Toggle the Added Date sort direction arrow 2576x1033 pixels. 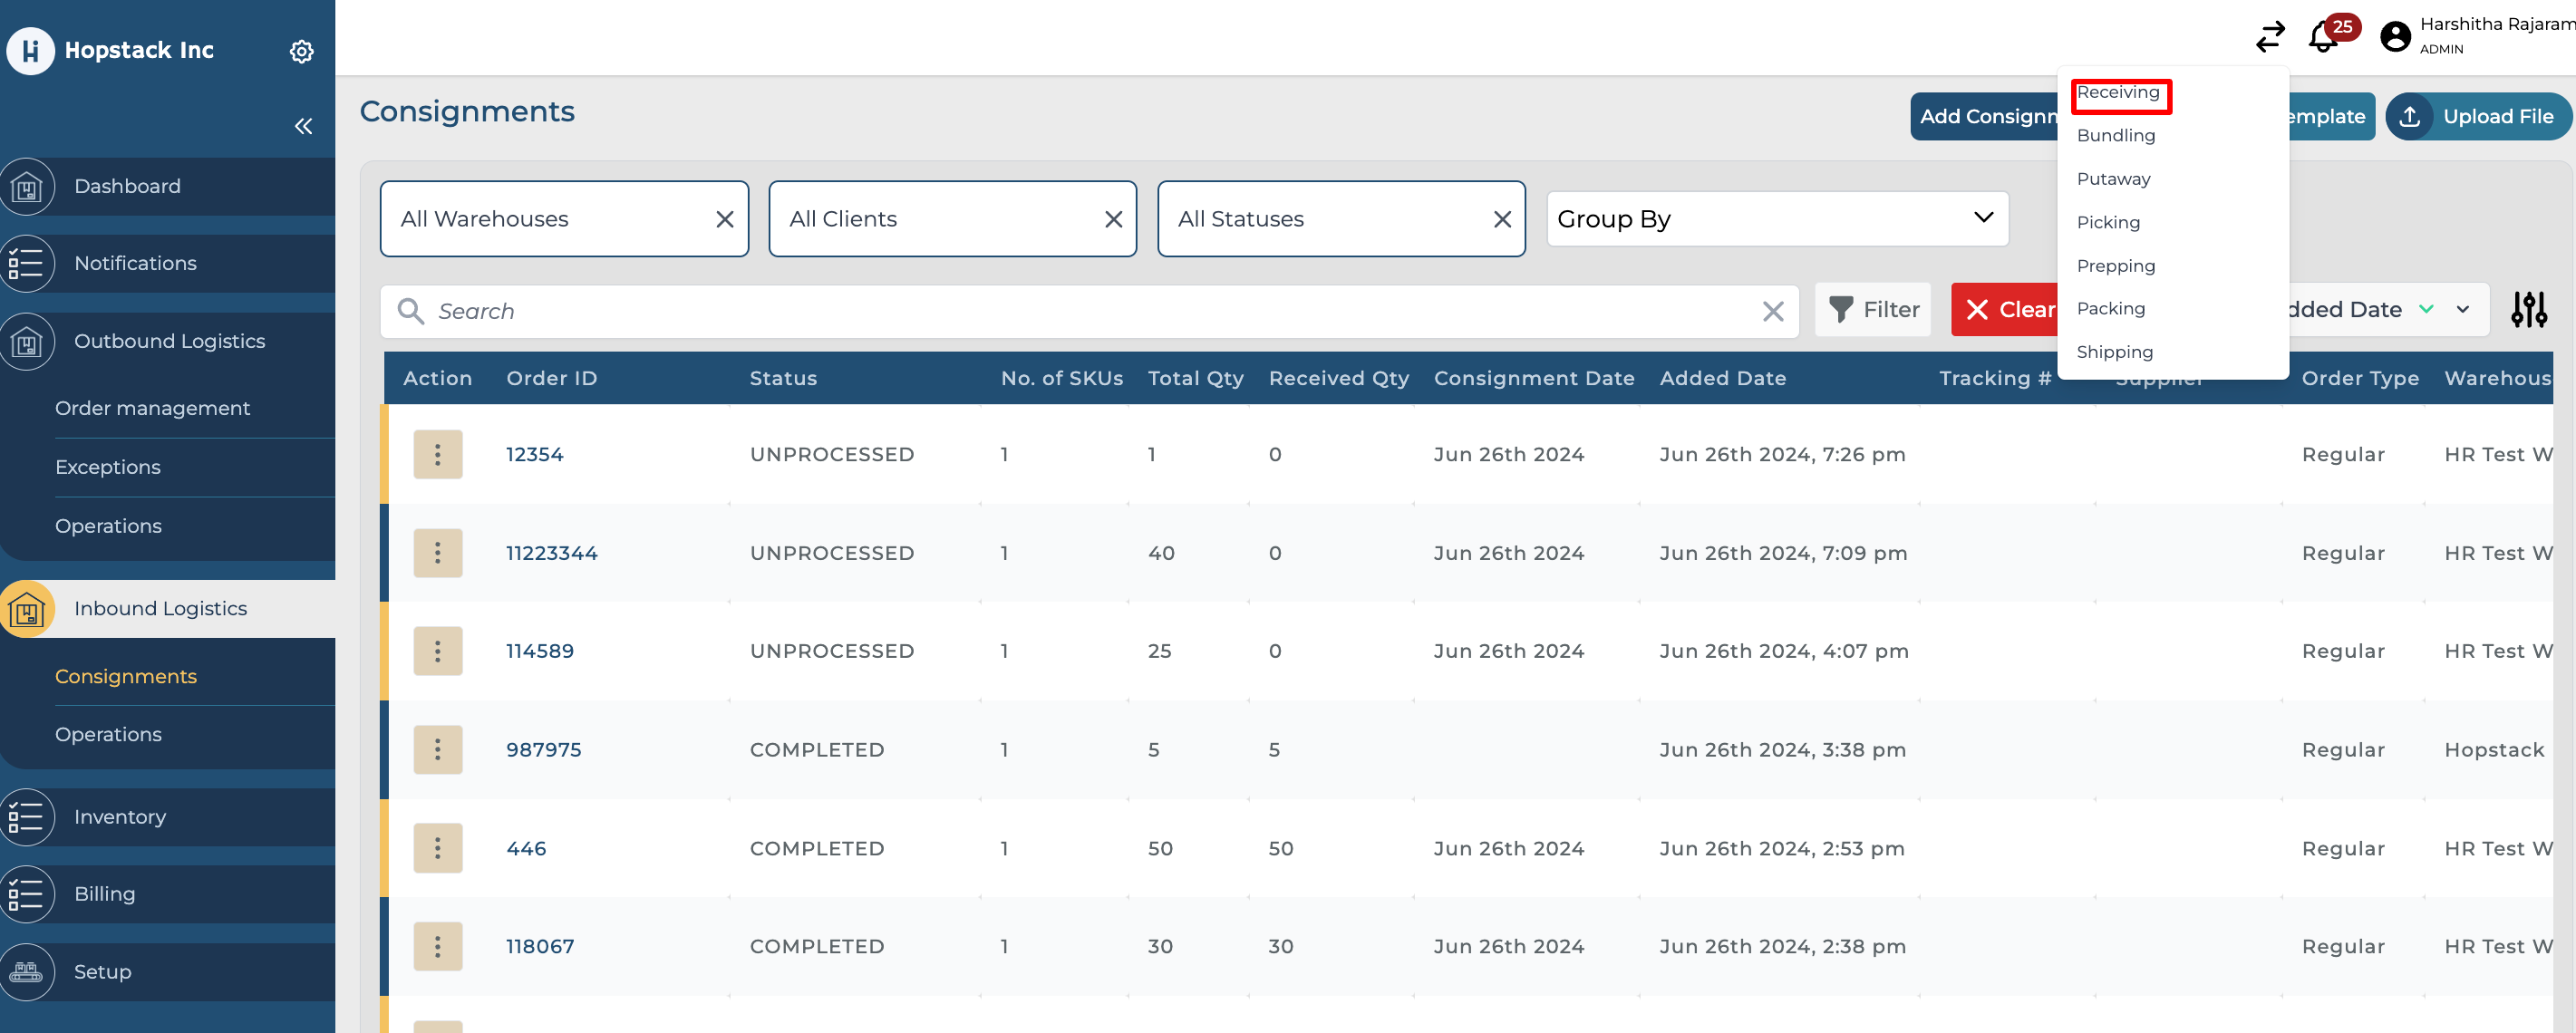point(2425,310)
